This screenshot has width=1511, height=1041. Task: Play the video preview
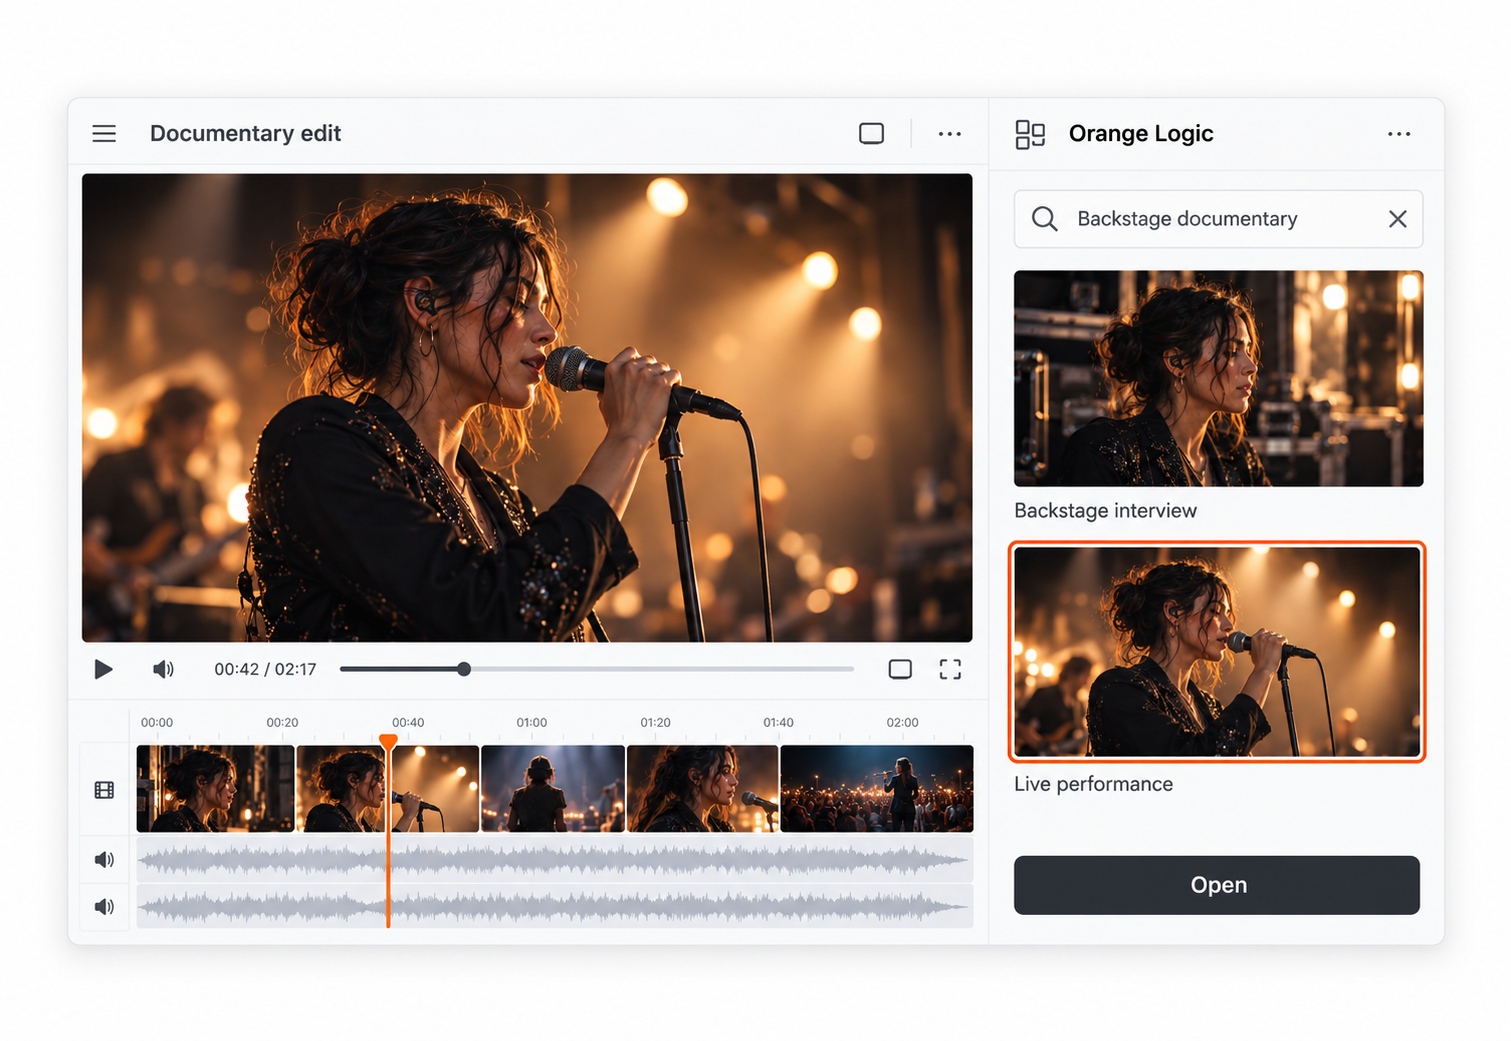(x=103, y=669)
